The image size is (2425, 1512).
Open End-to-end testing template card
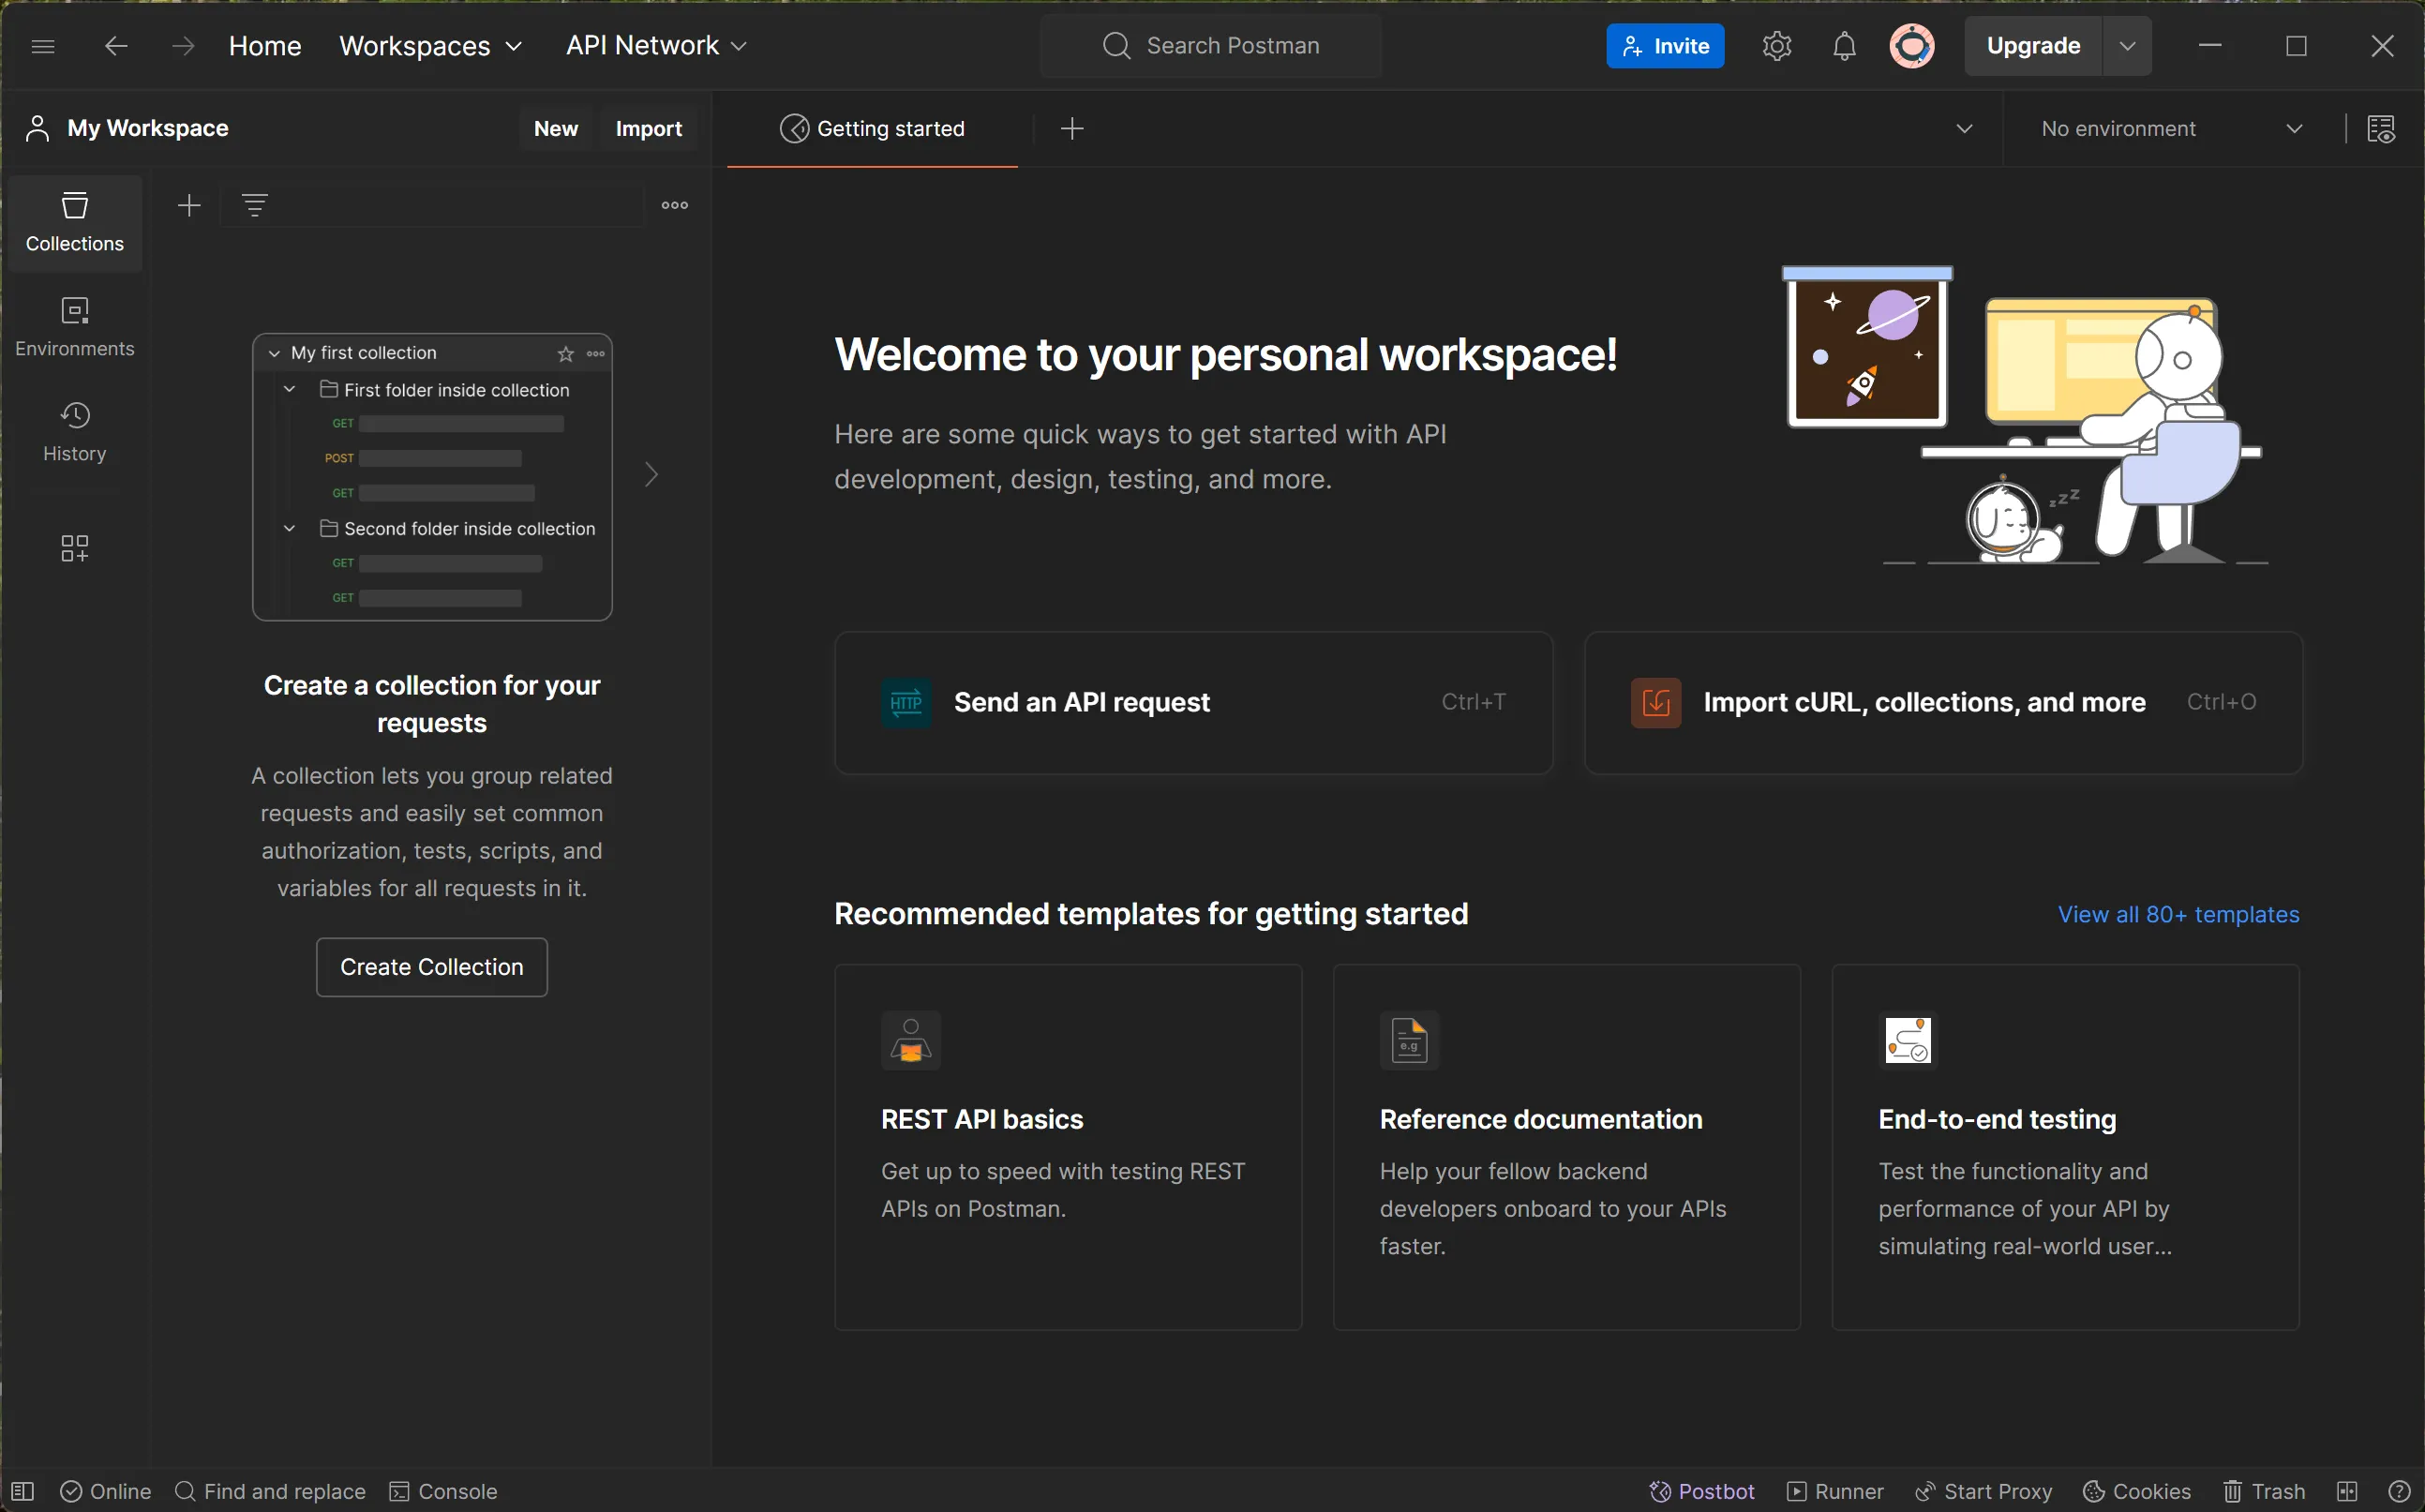click(x=2065, y=1147)
